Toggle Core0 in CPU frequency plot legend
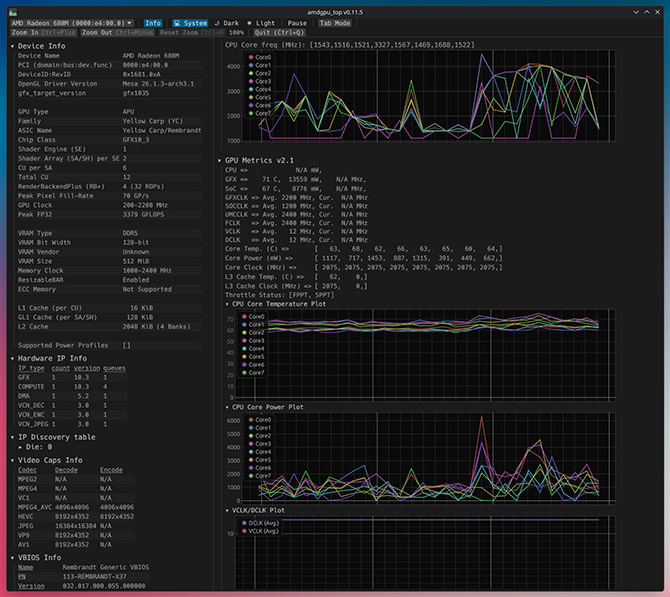 coord(259,57)
